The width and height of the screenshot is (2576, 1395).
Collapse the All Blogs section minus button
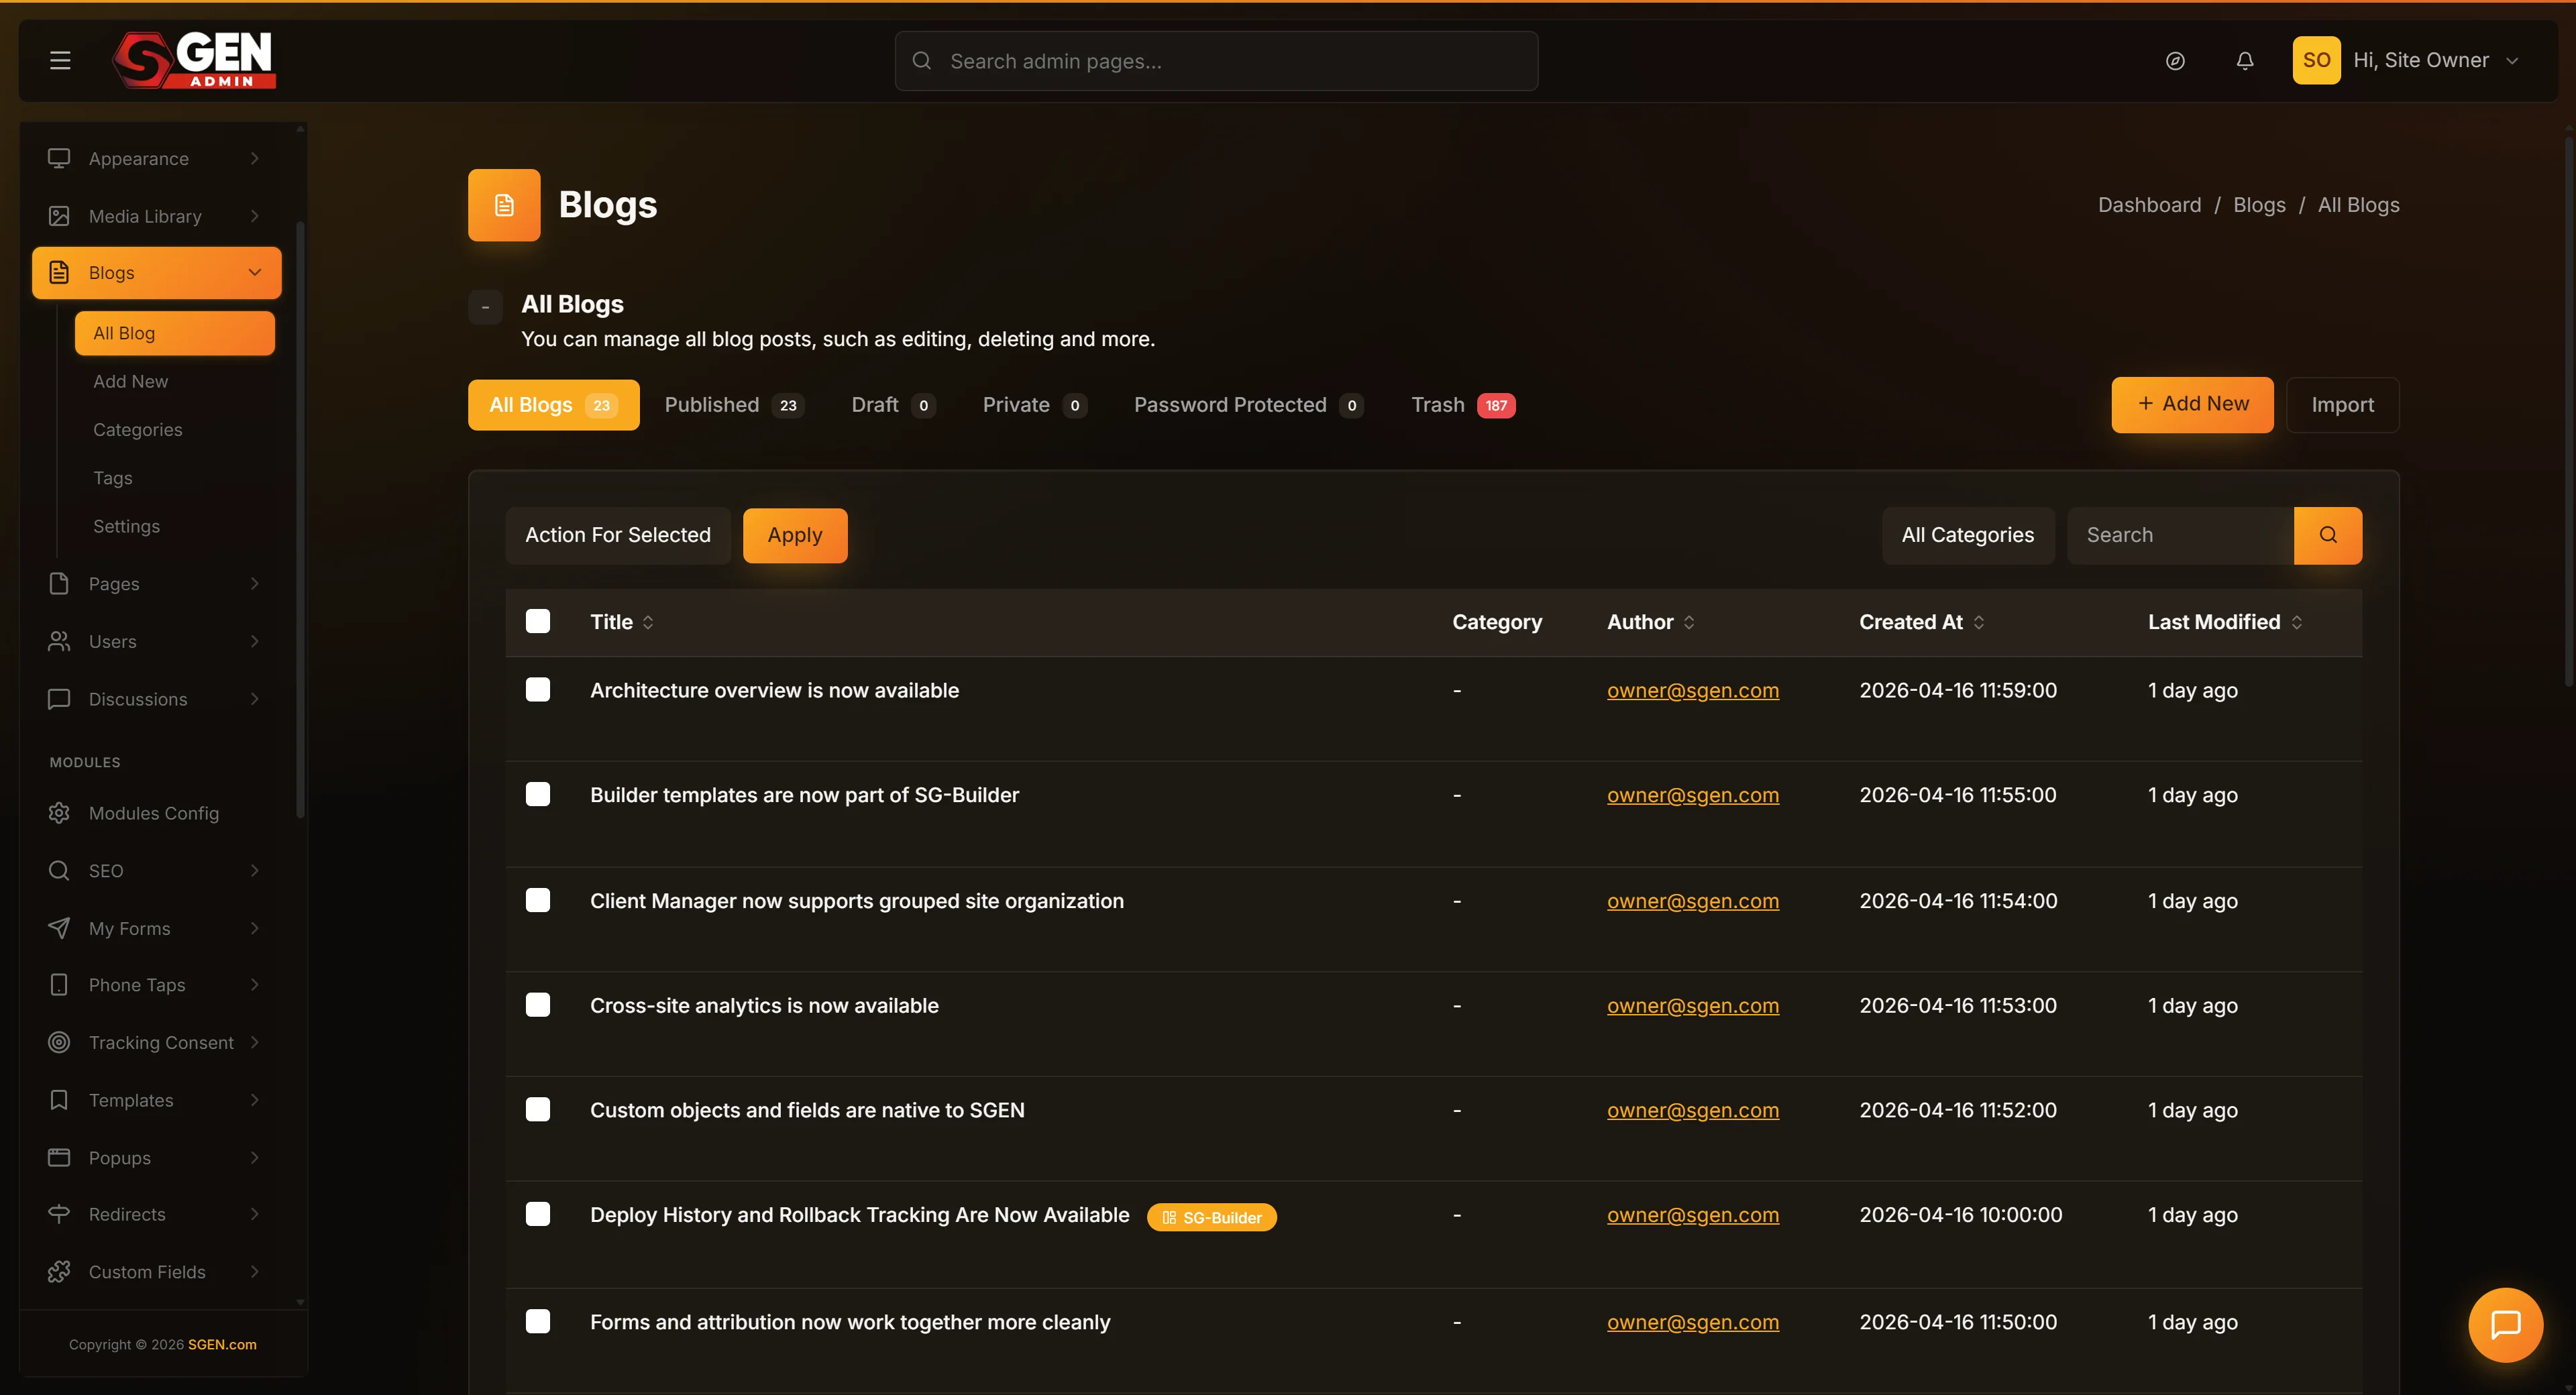tap(485, 307)
